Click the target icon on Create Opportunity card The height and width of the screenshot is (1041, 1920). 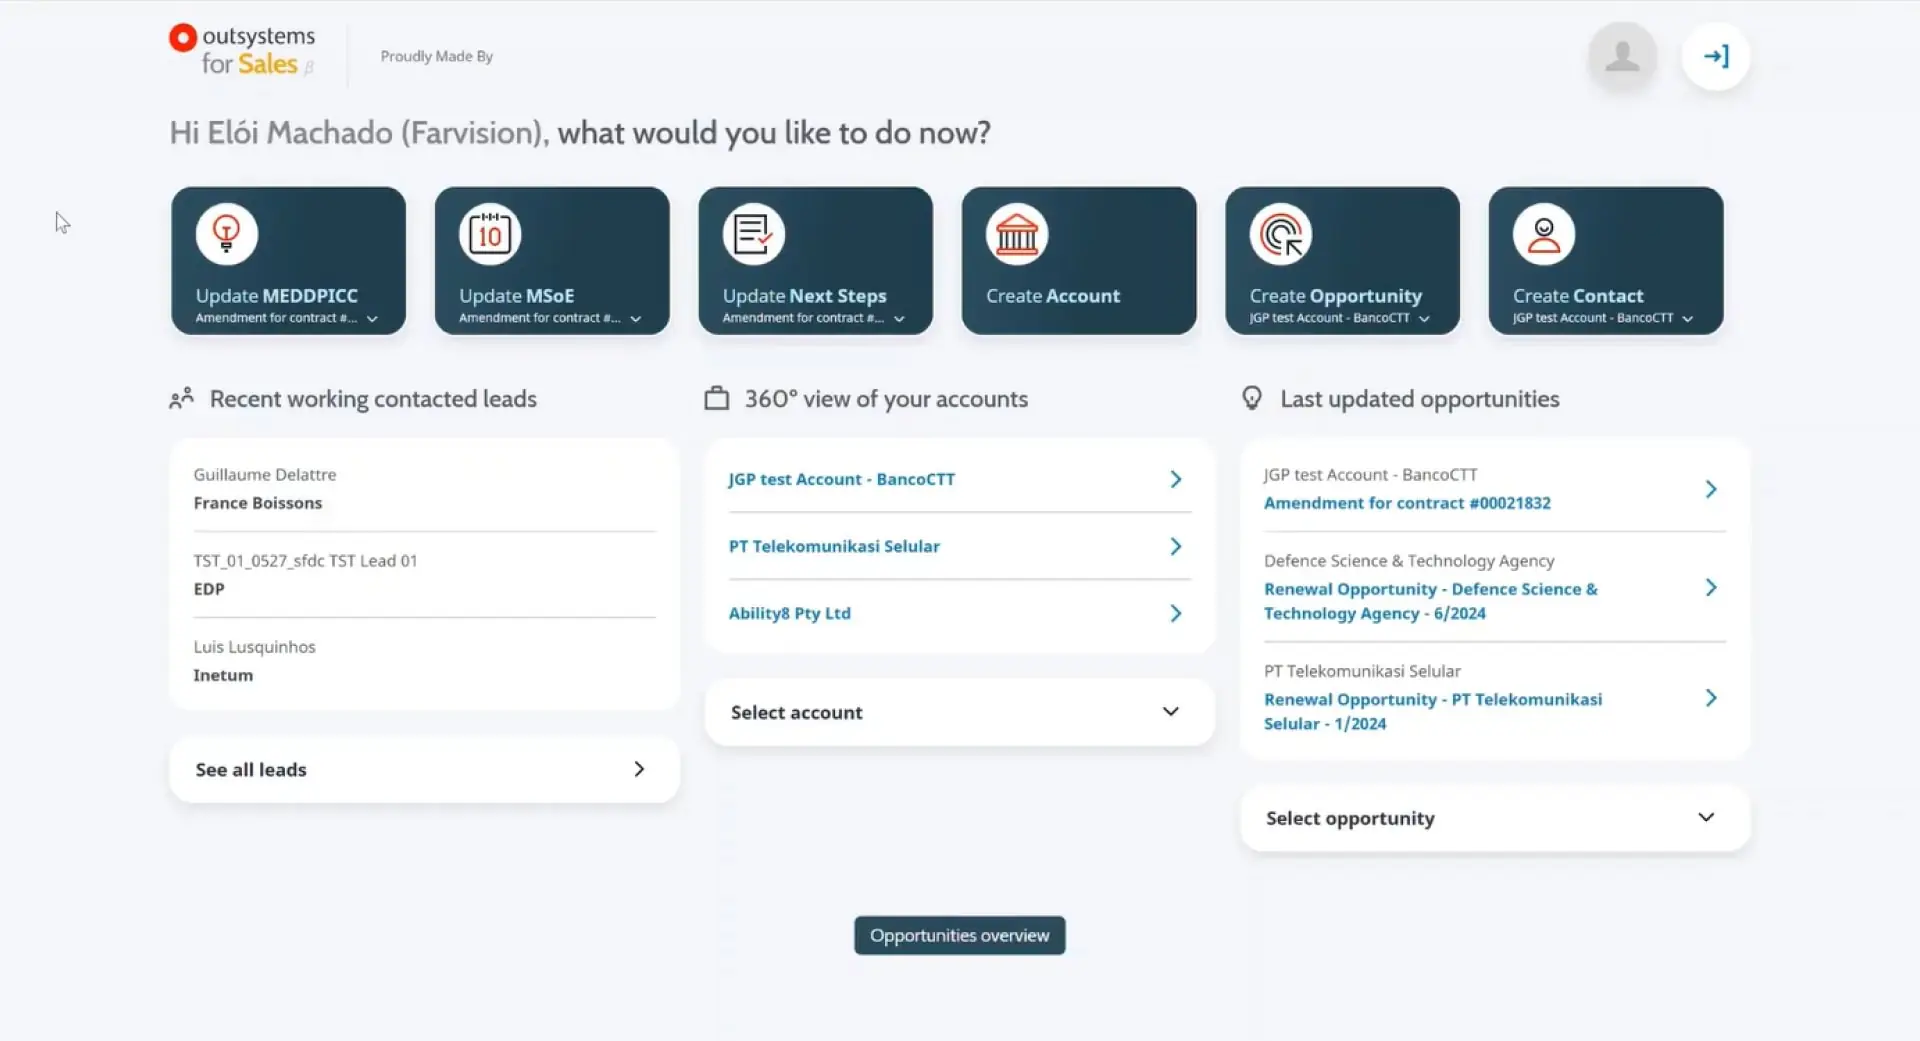pyautogui.click(x=1281, y=233)
